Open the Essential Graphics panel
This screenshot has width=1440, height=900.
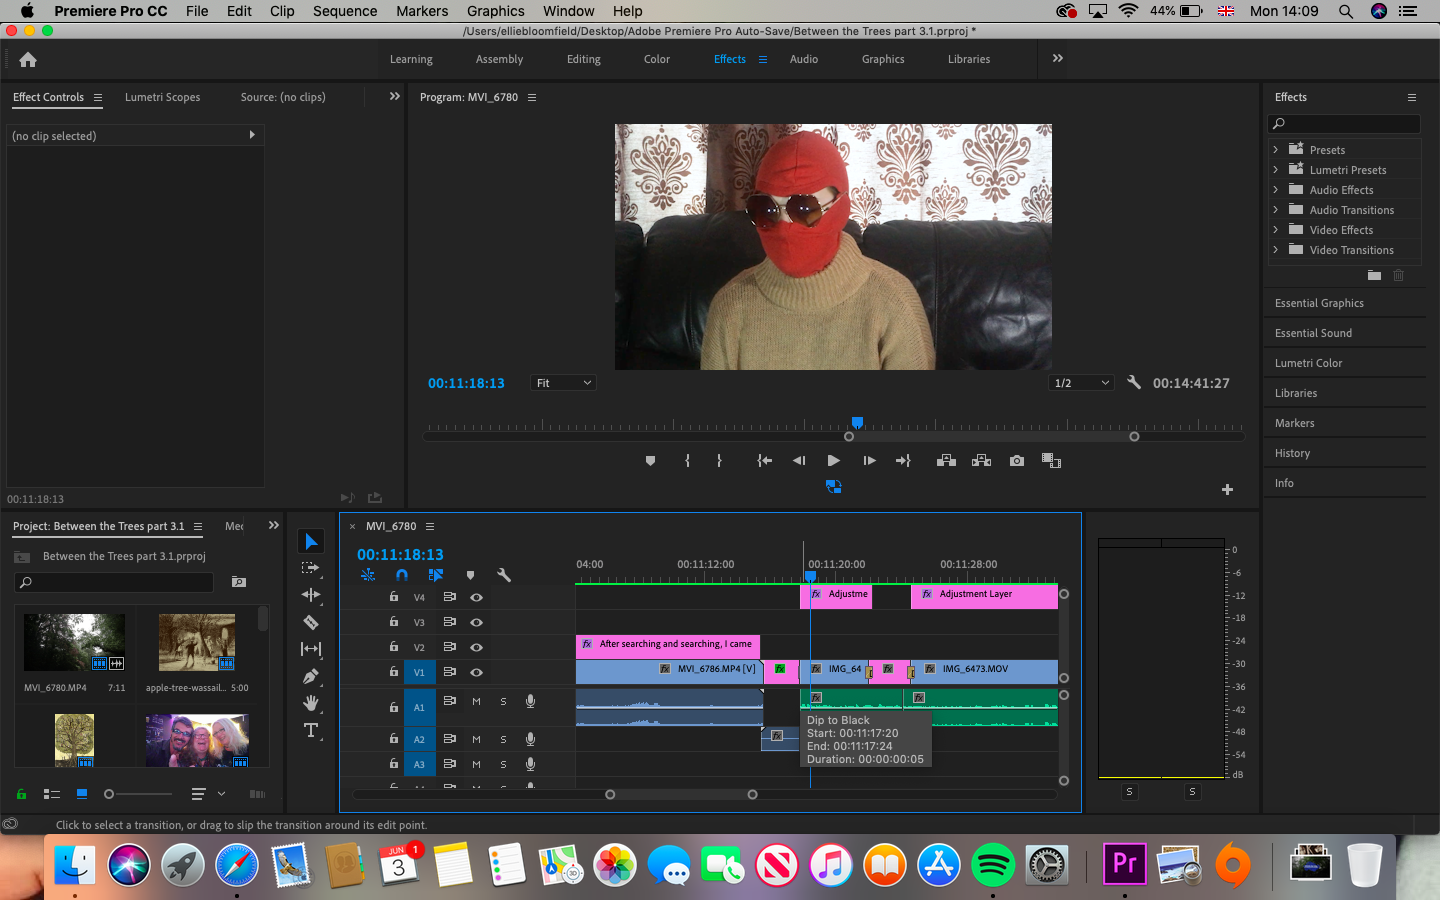point(1319,303)
